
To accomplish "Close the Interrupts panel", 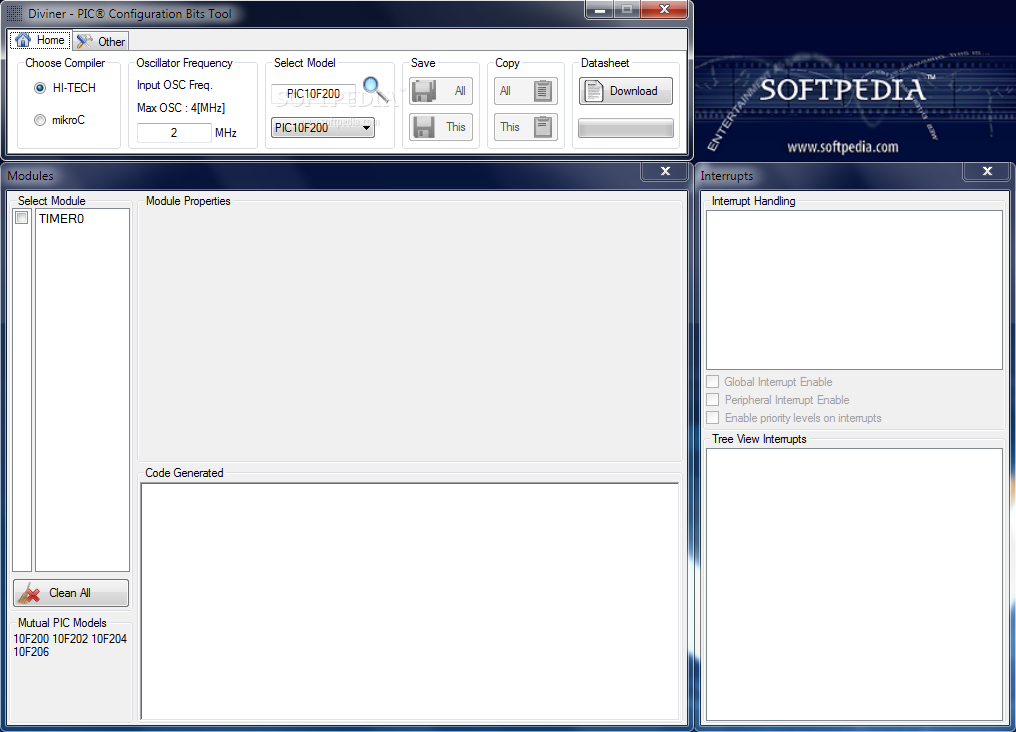I will click(x=987, y=171).
